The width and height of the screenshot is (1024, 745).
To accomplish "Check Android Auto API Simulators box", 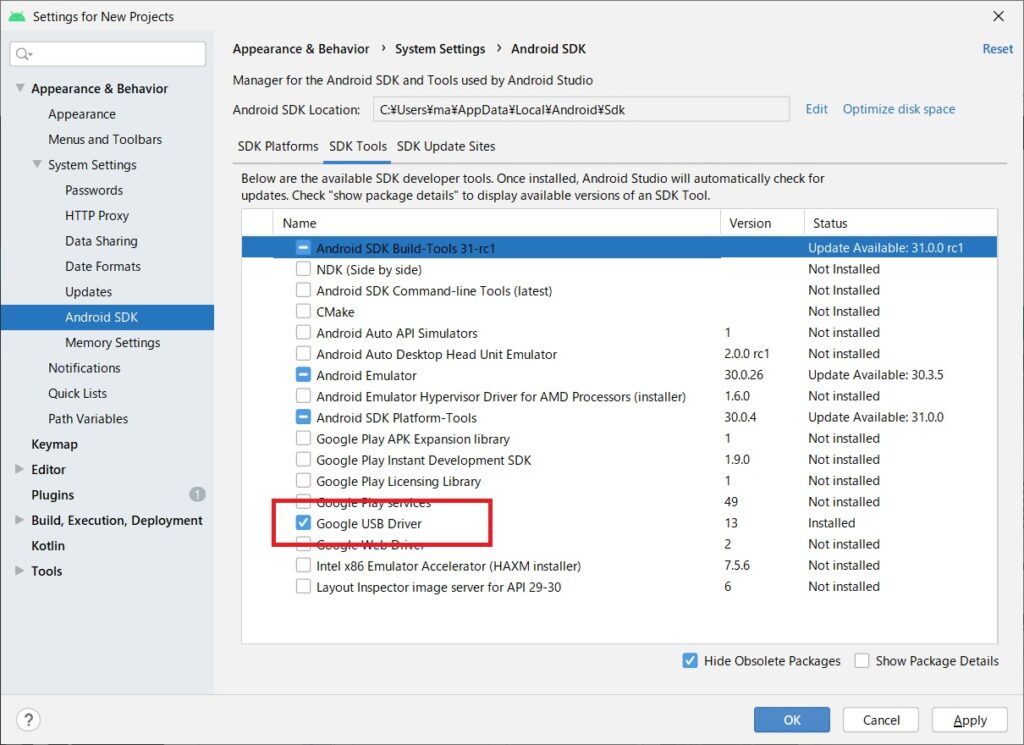I will pos(303,332).
